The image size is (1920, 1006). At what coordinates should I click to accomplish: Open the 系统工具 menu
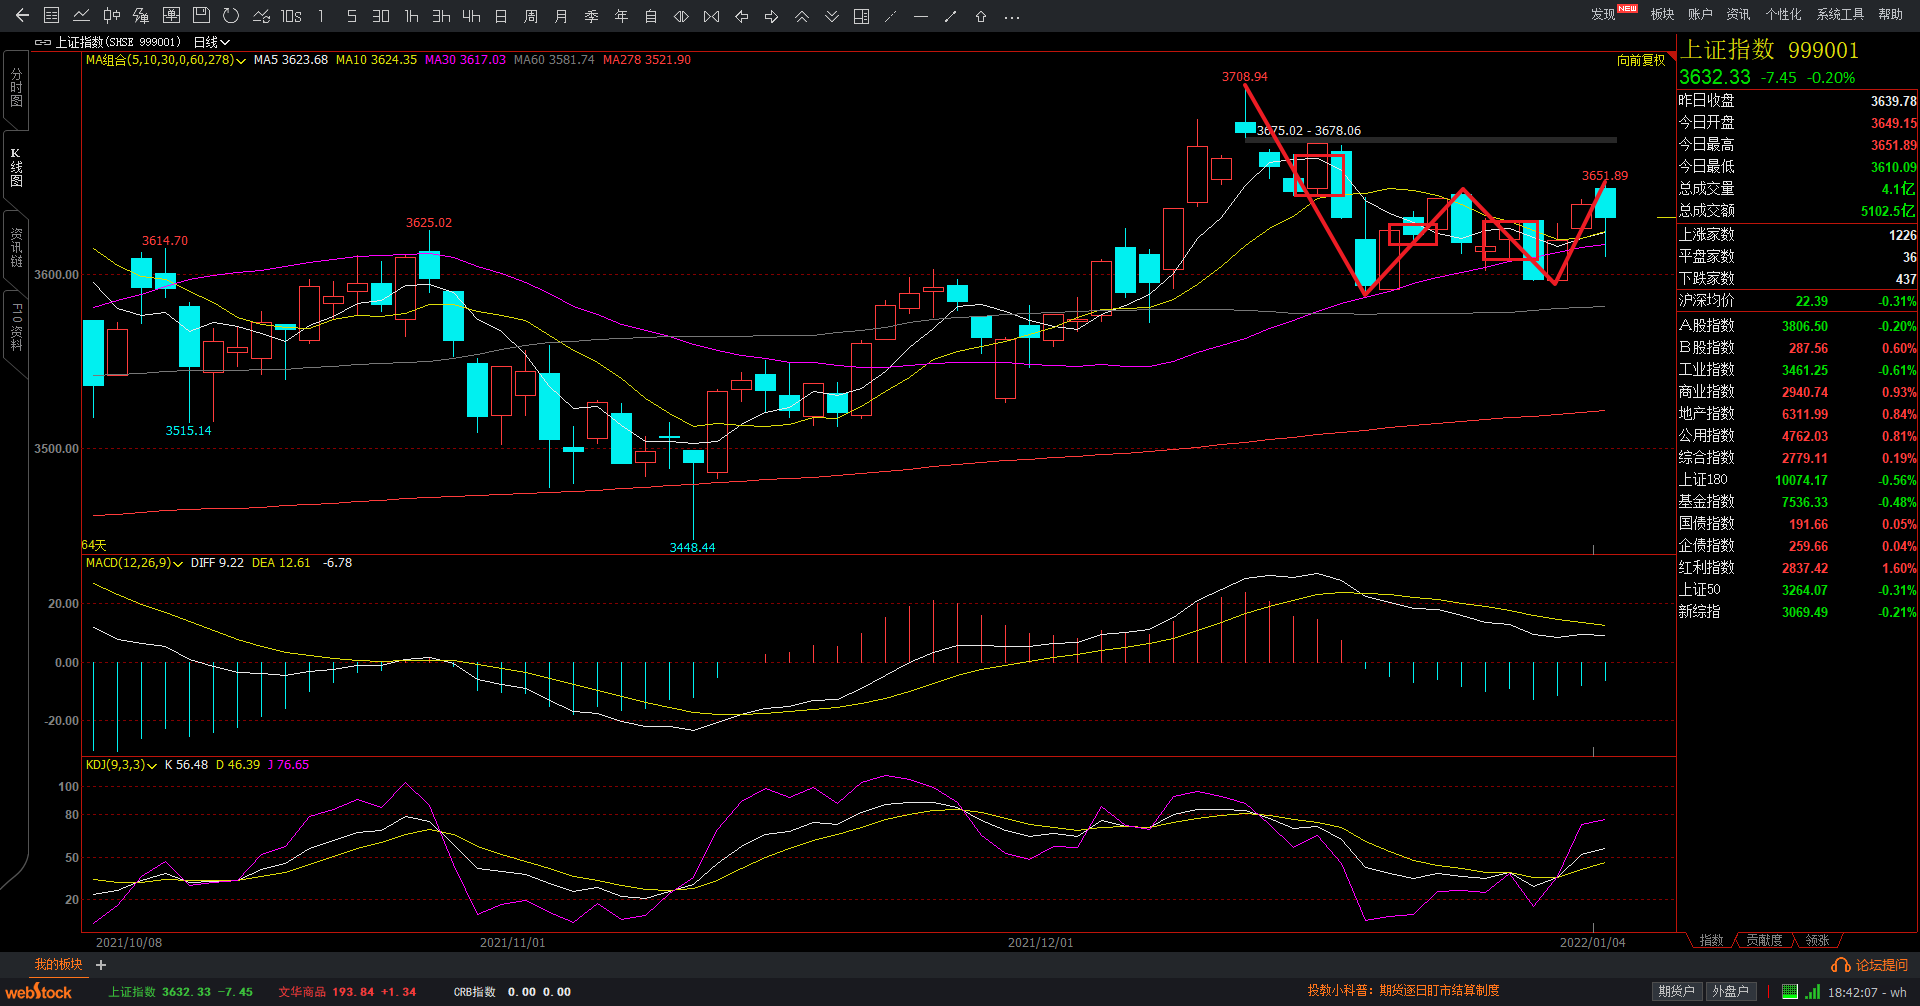coord(1840,14)
